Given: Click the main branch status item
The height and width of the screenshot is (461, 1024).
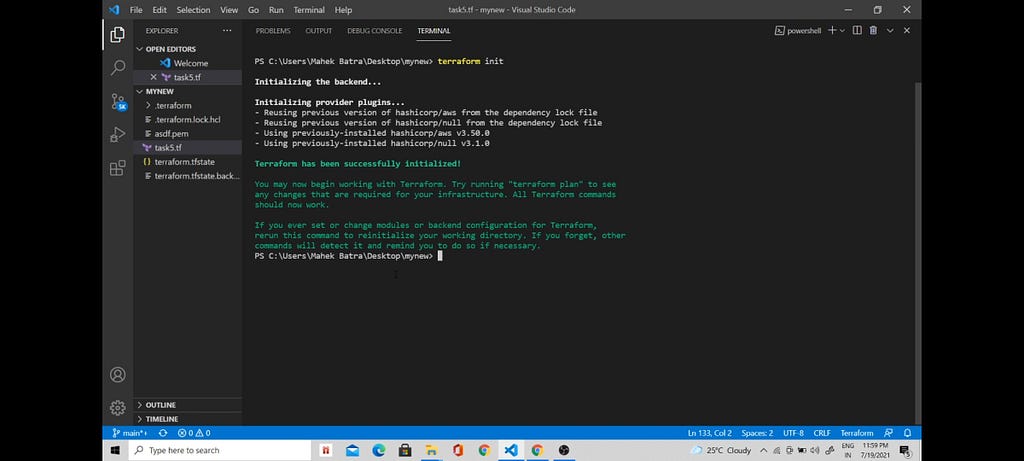Looking at the screenshot, I should click(130, 433).
